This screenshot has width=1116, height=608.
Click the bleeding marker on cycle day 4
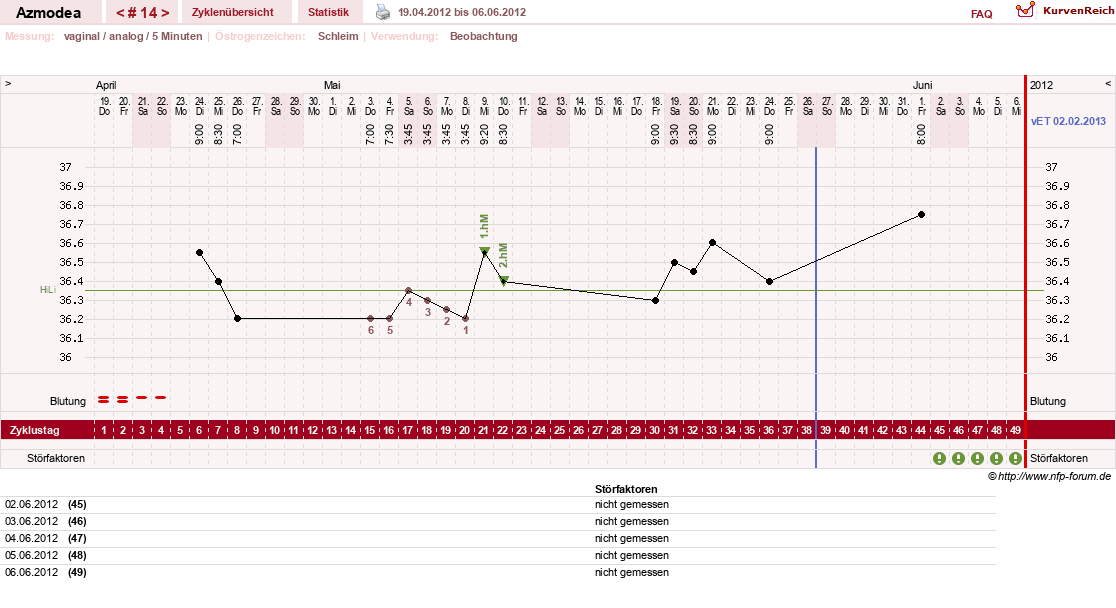point(161,397)
